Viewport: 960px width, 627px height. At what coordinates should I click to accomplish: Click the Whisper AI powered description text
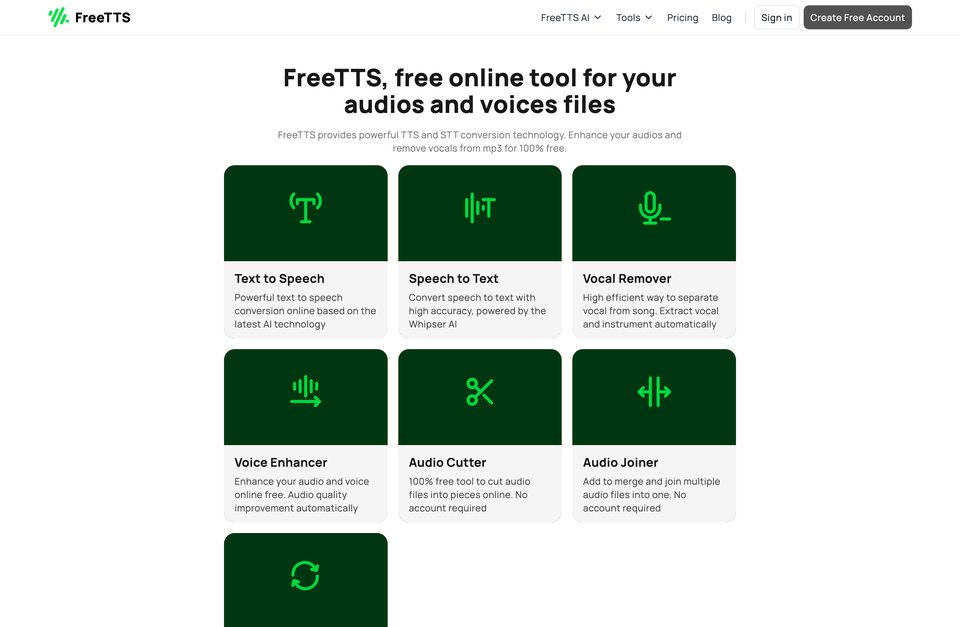(x=478, y=311)
